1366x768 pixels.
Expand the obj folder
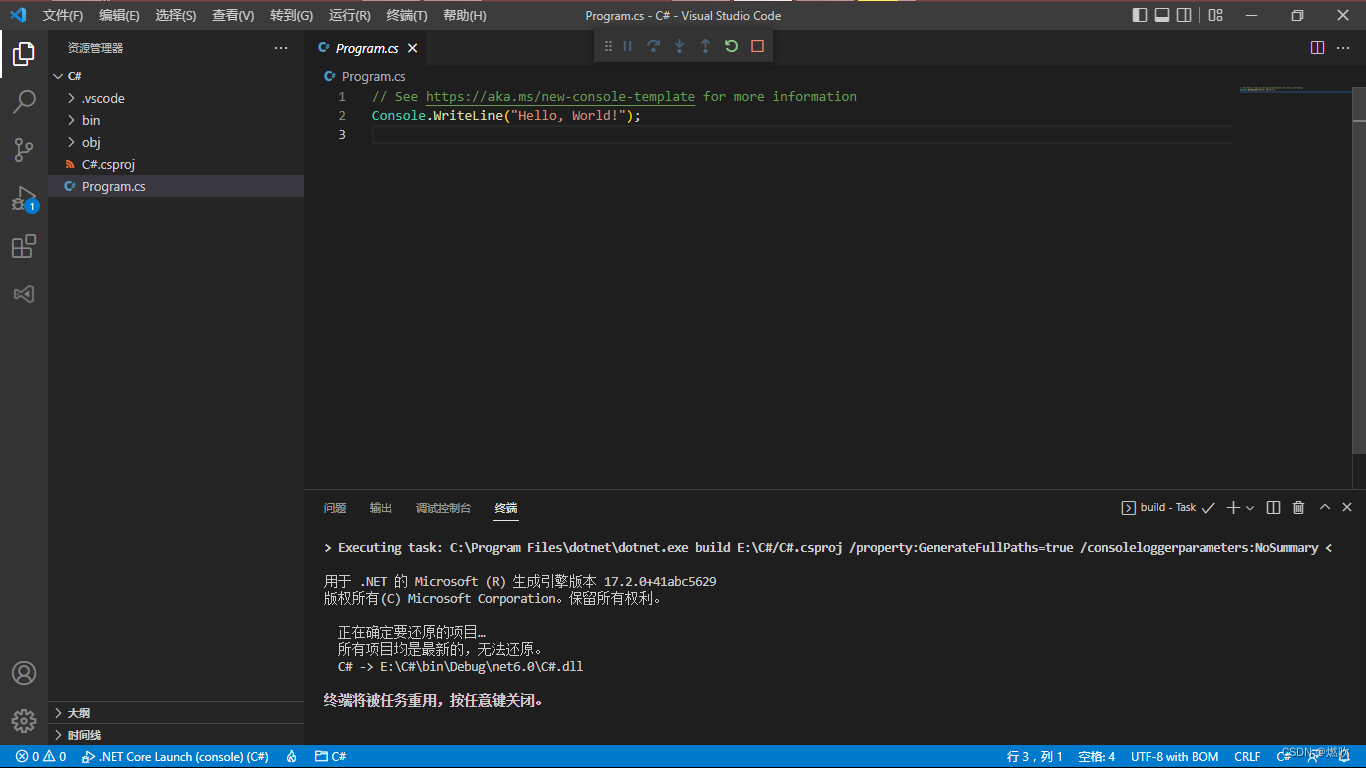click(176, 142)
